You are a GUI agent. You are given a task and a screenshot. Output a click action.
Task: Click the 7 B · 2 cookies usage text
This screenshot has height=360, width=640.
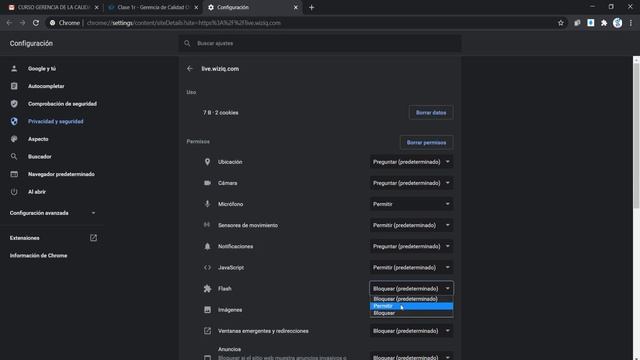pos(221,113)
